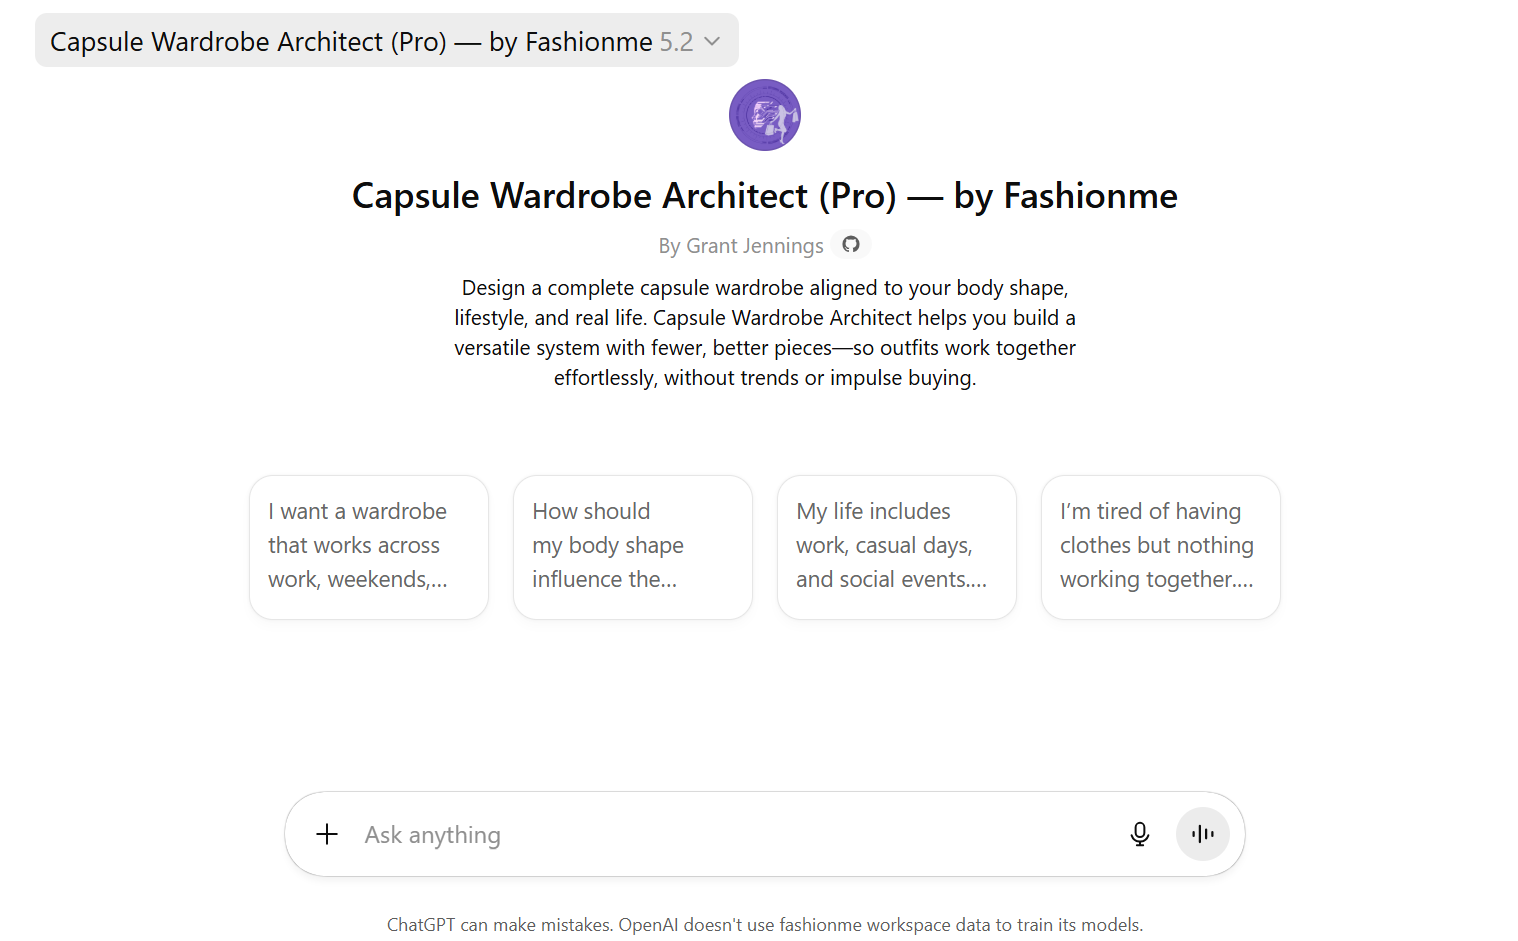Choose 'I want a wardrobe that works' prompt

(369, 547)
